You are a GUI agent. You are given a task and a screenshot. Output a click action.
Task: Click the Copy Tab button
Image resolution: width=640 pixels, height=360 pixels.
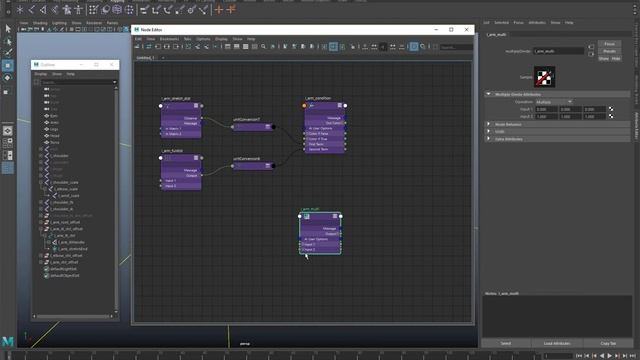click(x=608, y=343)
